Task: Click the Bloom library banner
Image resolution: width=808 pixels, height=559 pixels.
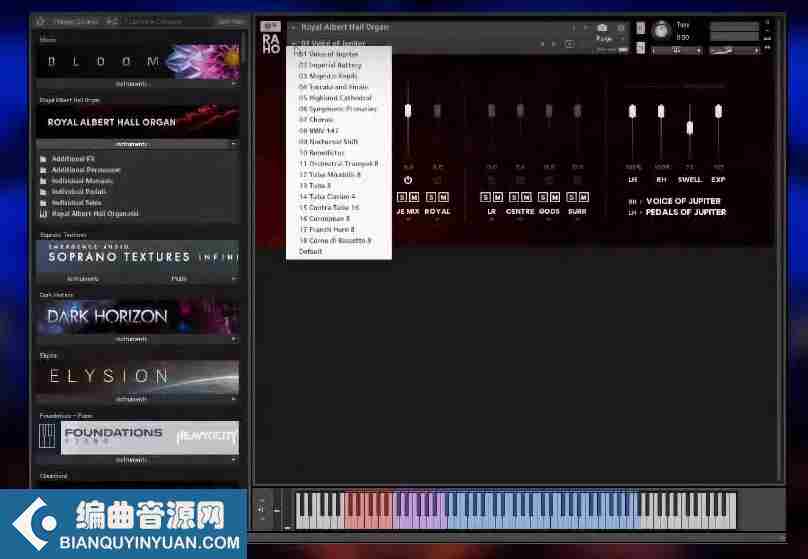Action: coord(138,61)
